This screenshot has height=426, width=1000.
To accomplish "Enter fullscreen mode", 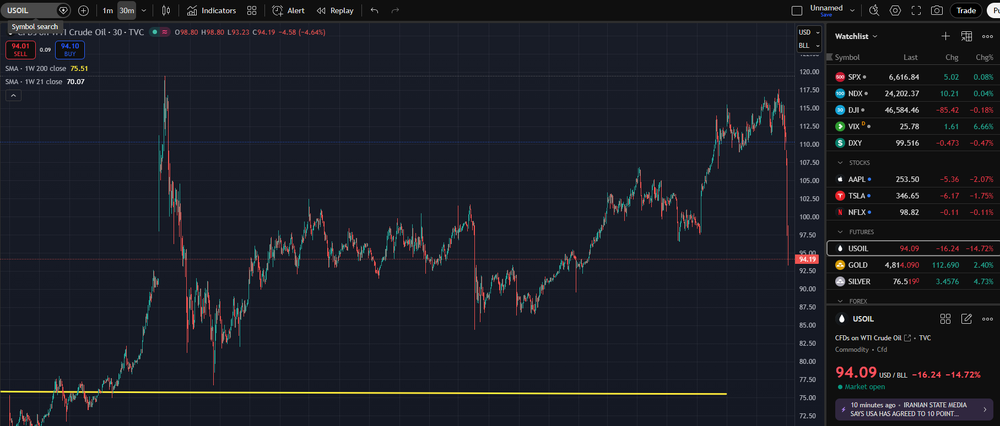I will [x=916, y=10].
